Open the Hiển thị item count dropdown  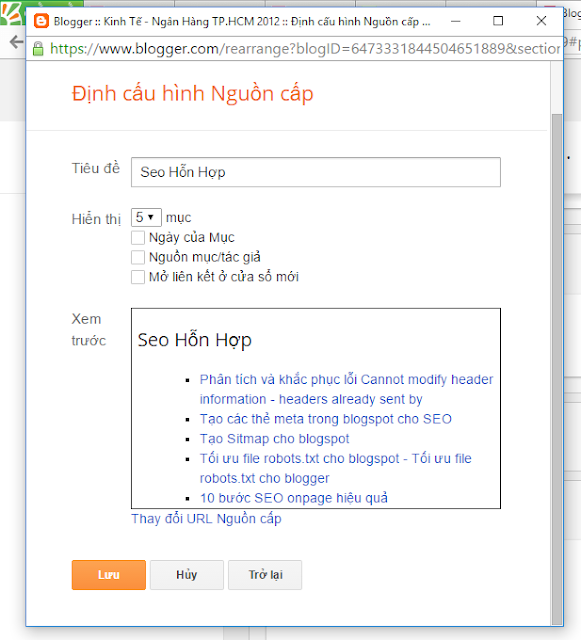click(x=146, y=217)
